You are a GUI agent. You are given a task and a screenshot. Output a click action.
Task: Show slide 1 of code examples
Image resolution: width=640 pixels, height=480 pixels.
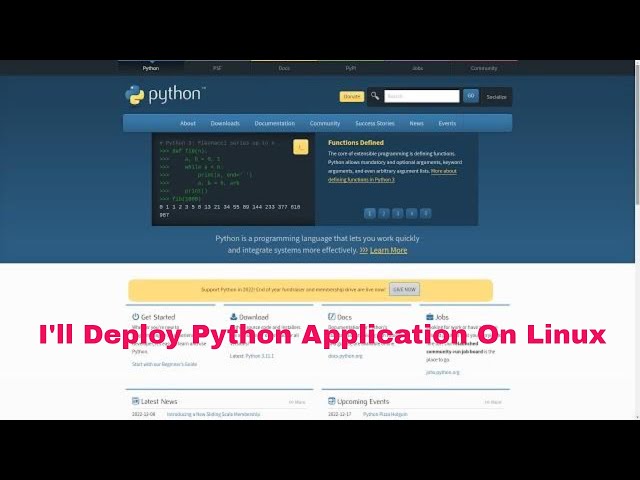[x=369, y=213]
